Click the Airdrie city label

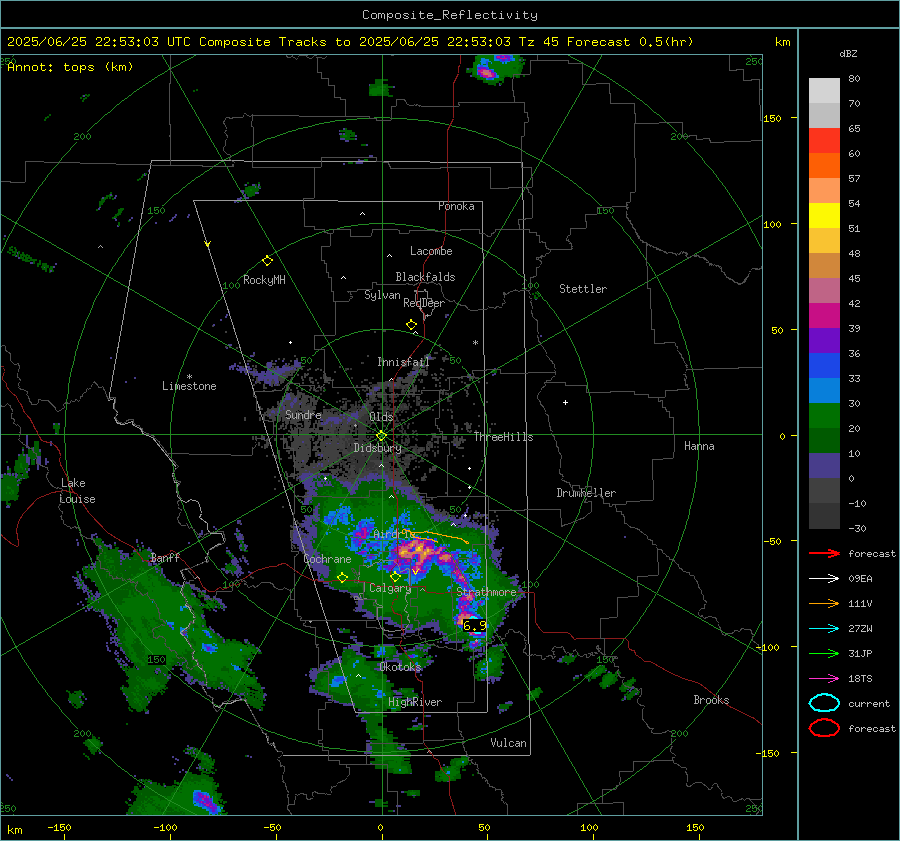point(394,534)
